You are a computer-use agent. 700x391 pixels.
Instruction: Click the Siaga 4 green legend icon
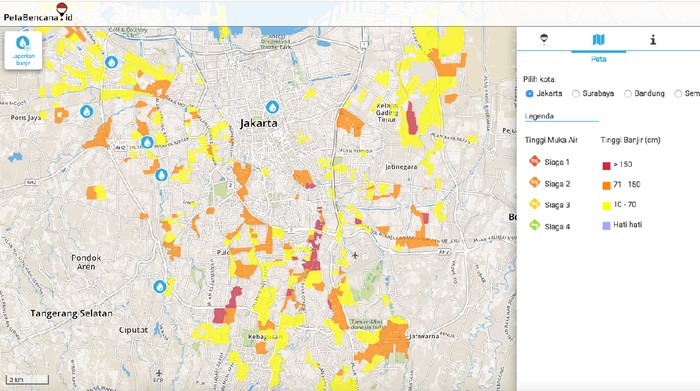coord(534,225)
